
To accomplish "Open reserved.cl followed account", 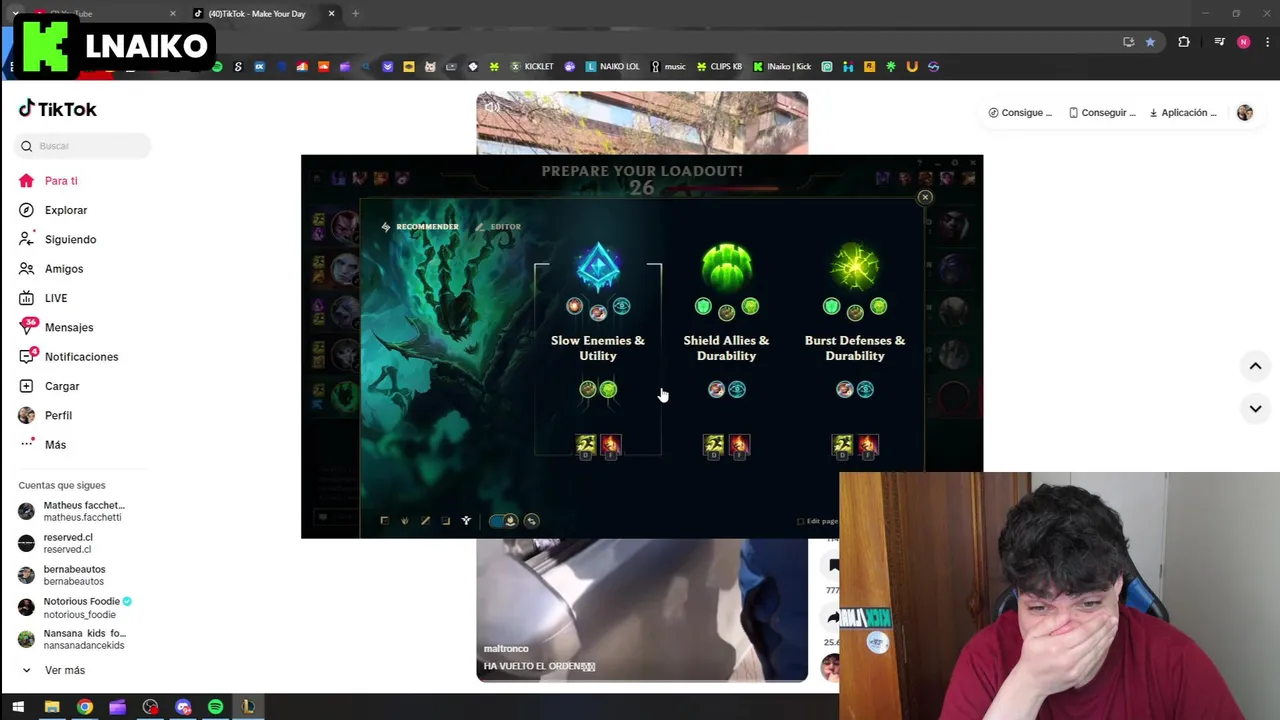I will [56, 543].
